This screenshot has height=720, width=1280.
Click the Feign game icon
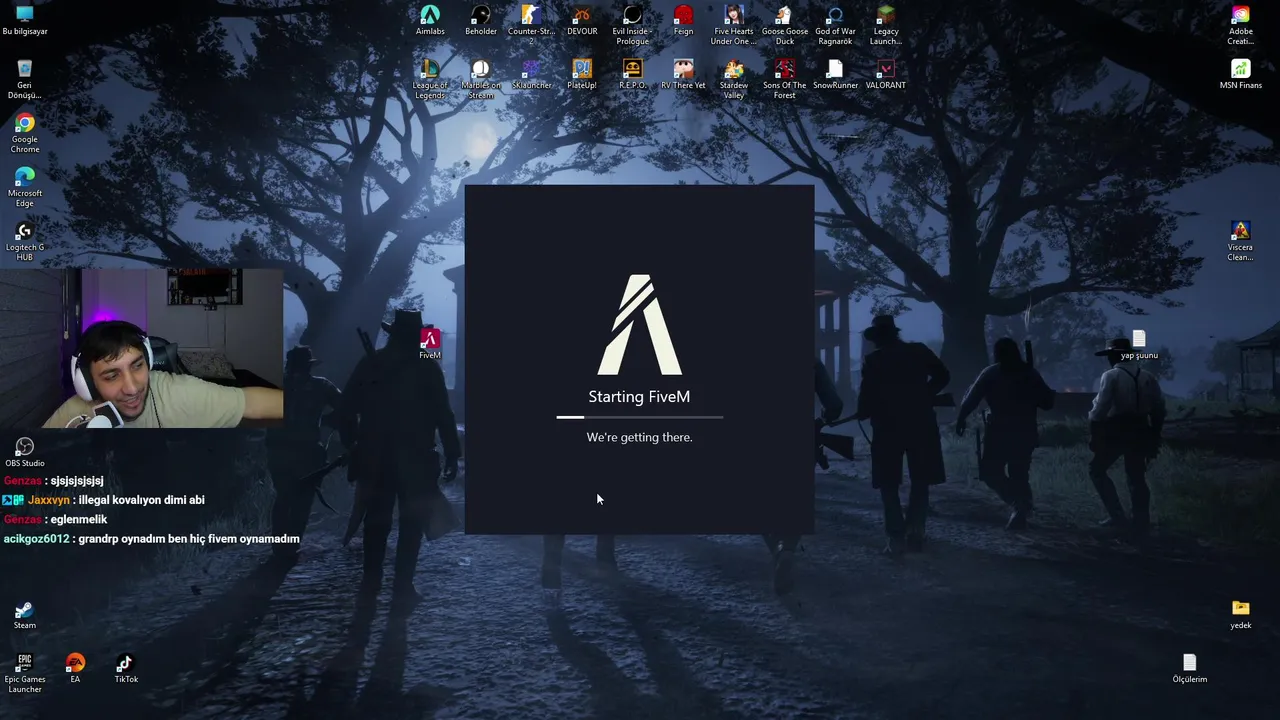click(683, 20)
